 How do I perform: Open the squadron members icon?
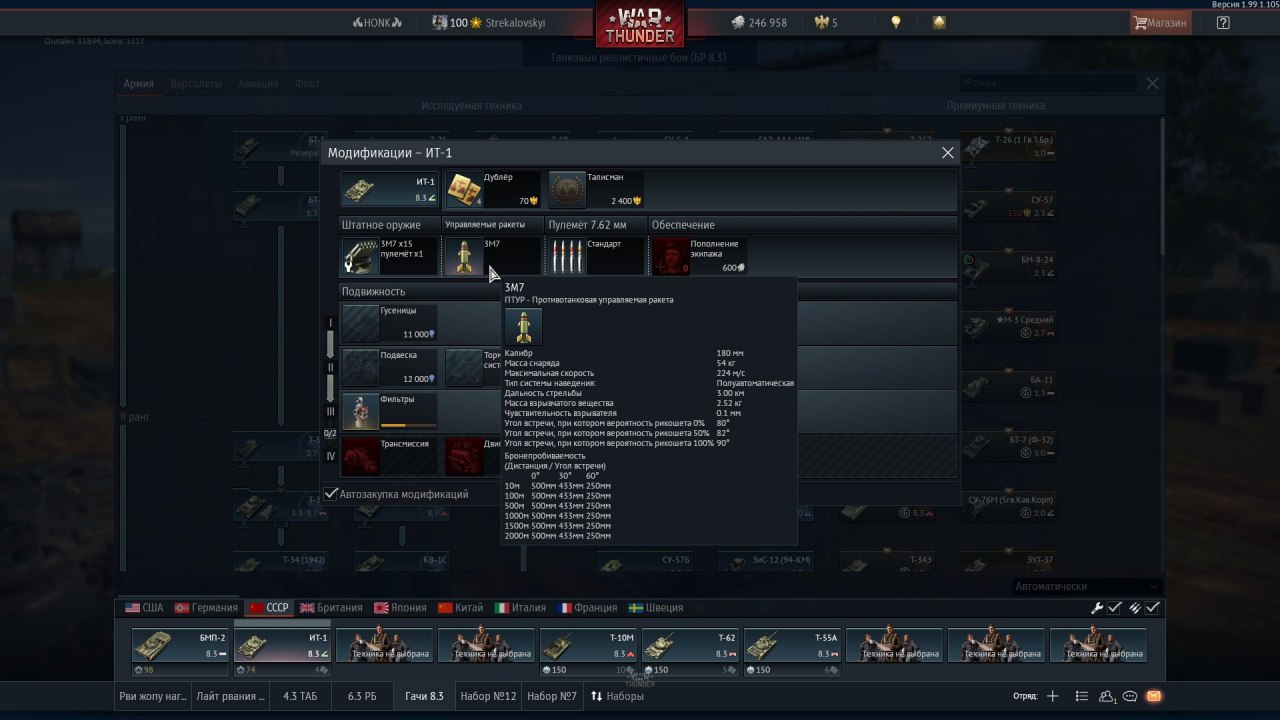(1107, 696)
